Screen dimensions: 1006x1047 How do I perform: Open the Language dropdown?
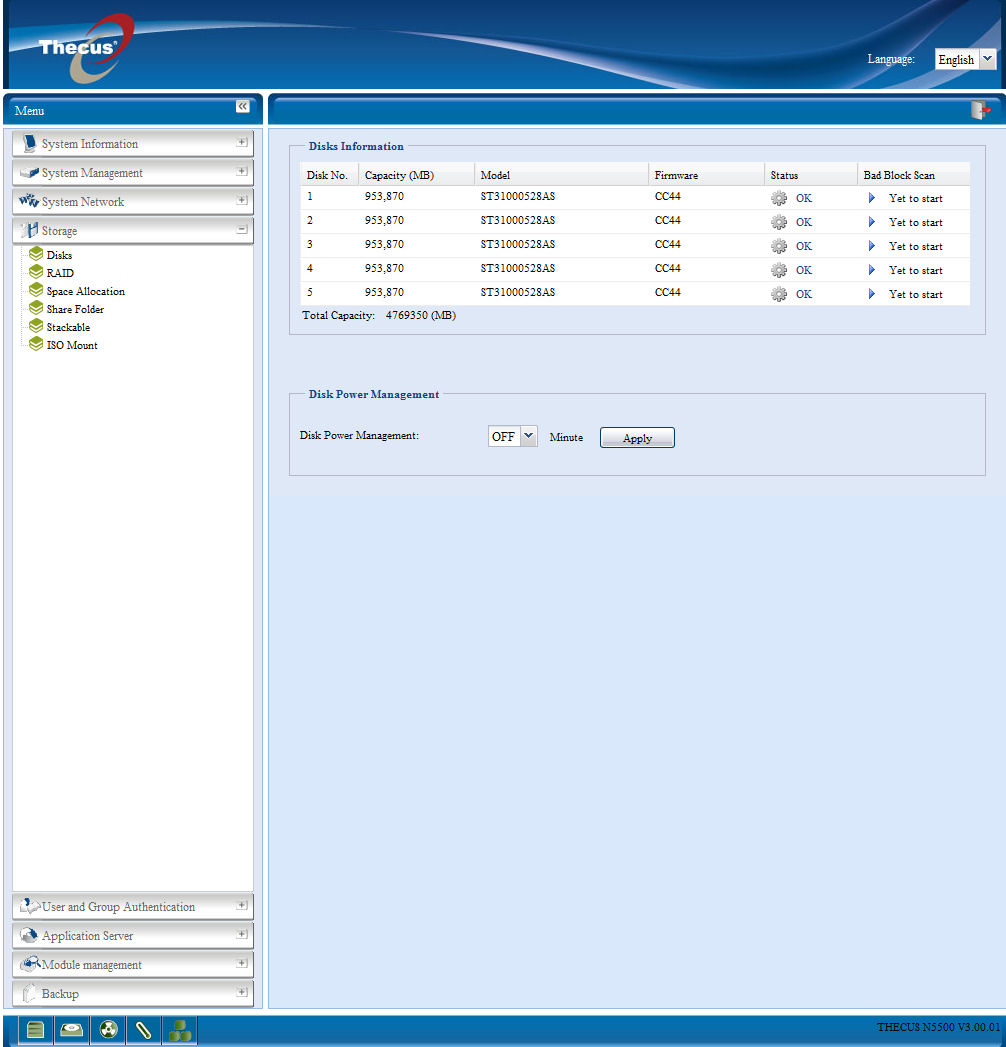[988, 59]
